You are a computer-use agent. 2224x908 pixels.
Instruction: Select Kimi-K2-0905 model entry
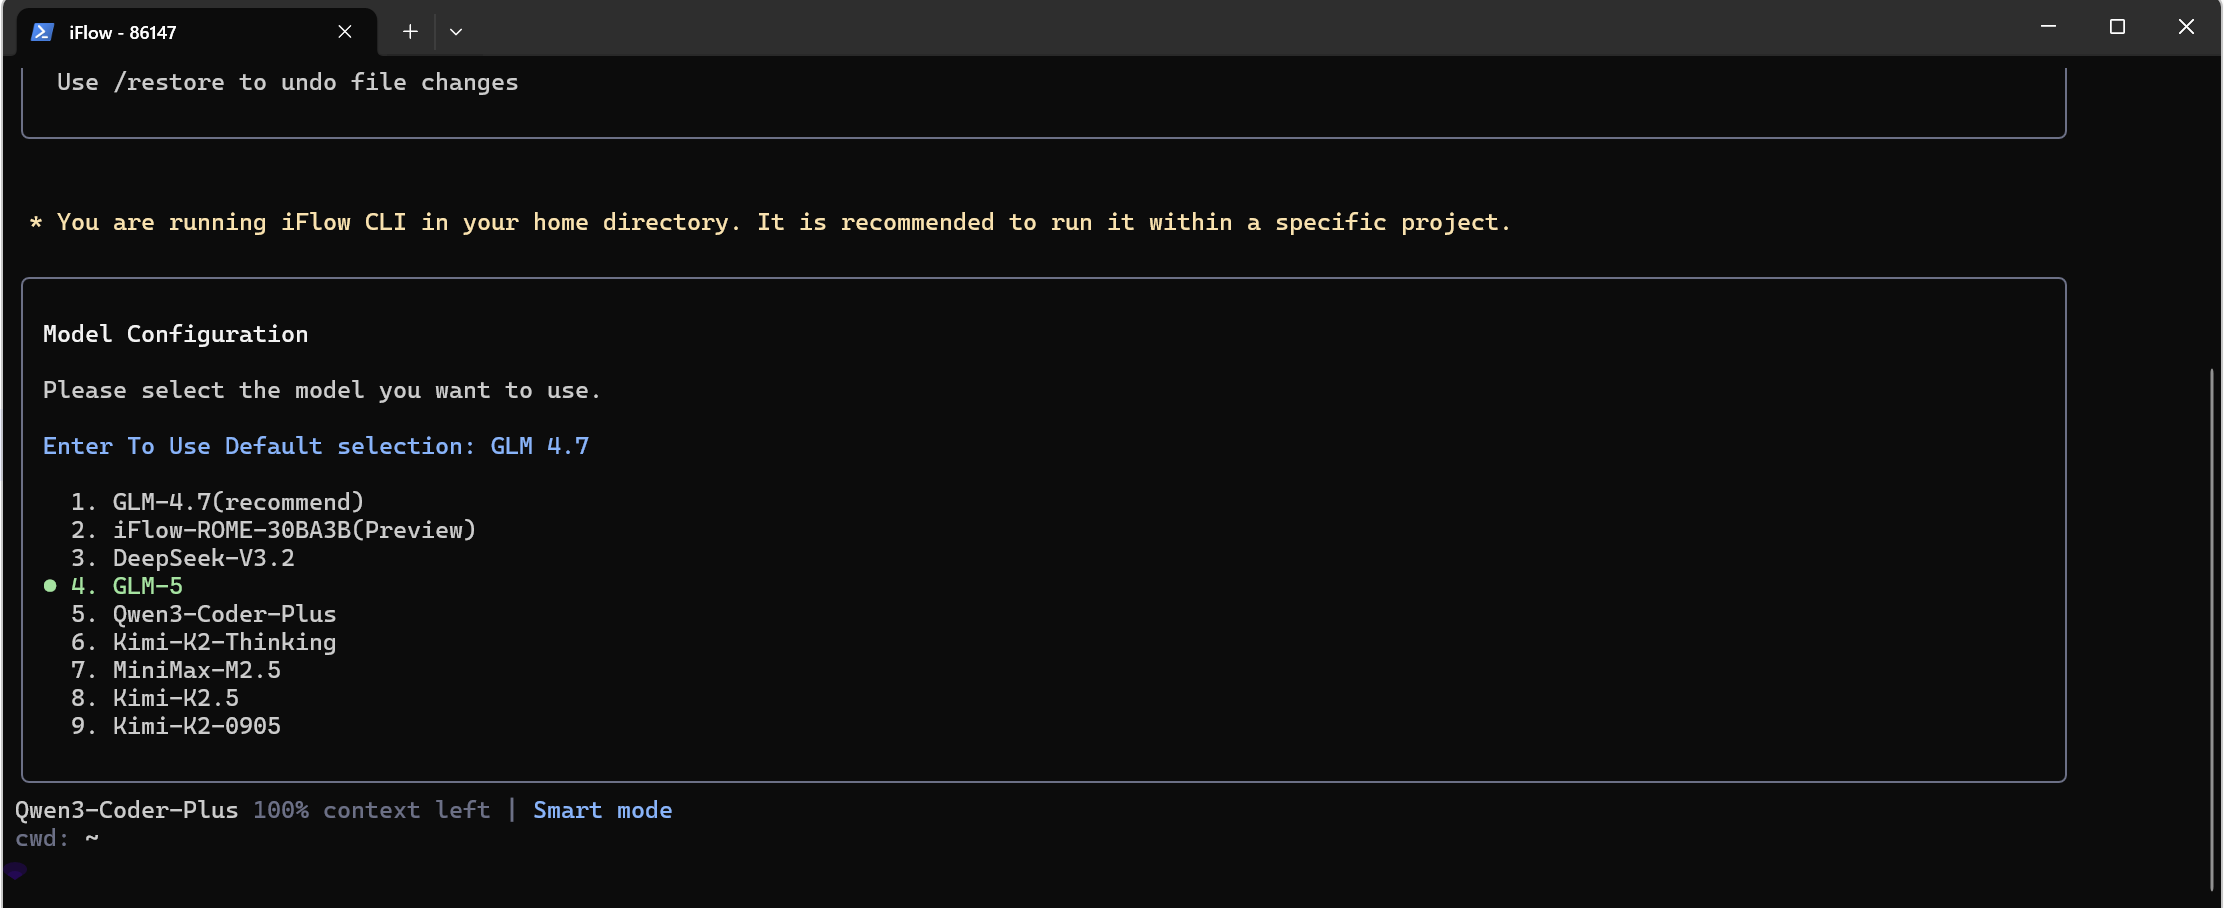point(196,726)
